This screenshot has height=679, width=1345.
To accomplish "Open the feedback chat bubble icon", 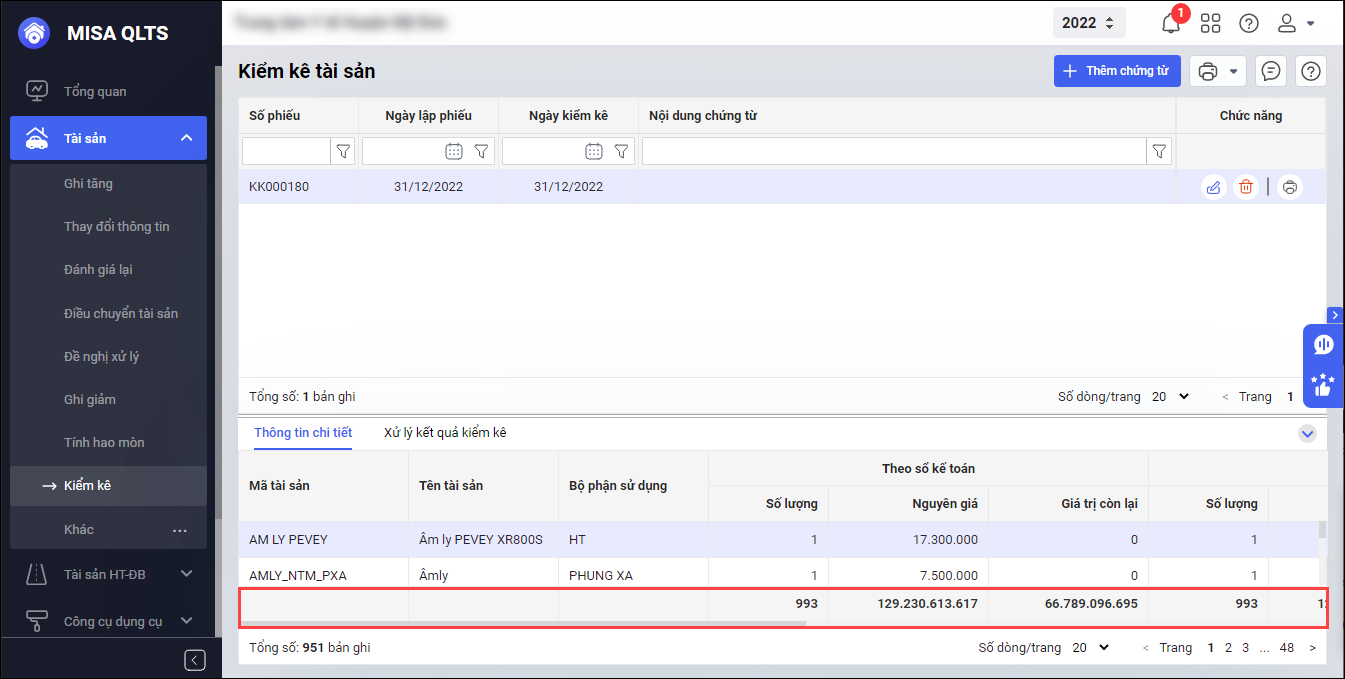I will coord(1271,71).
